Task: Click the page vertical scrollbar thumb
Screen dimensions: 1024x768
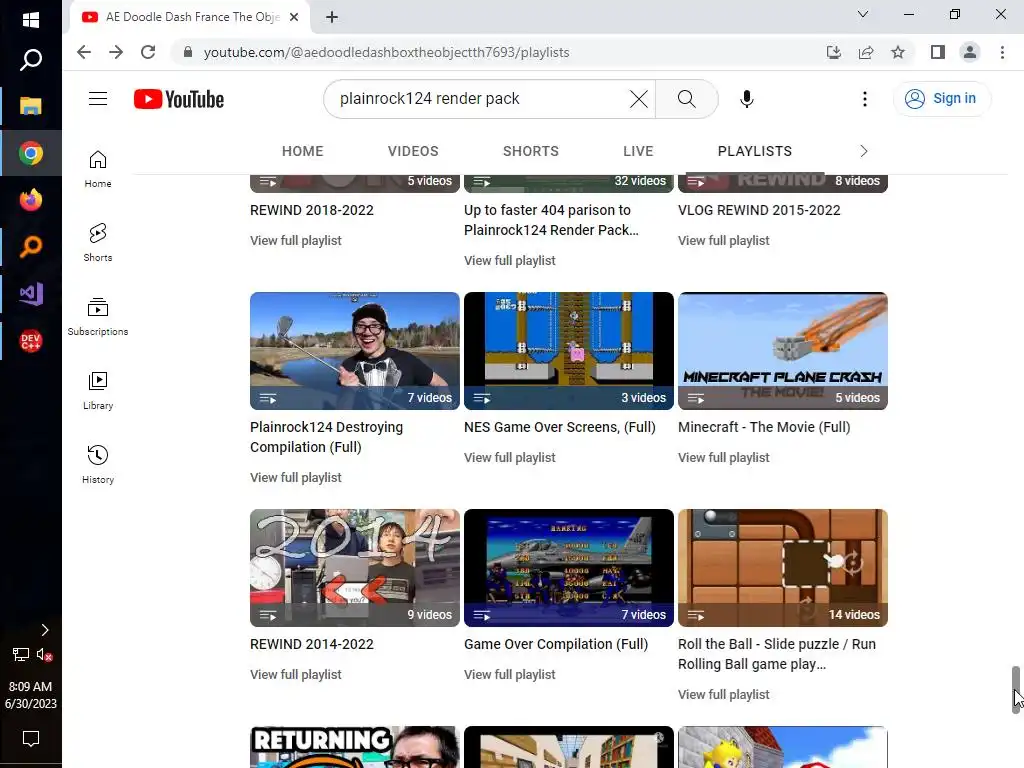Action: click(x=1016, y=690)
